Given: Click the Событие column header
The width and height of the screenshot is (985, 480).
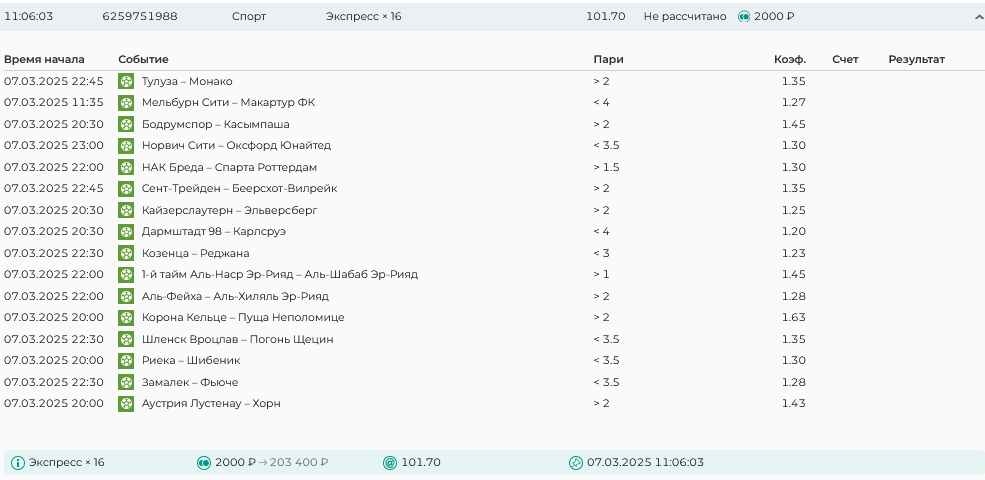Looking at the screenshot, I should (143, 60).
